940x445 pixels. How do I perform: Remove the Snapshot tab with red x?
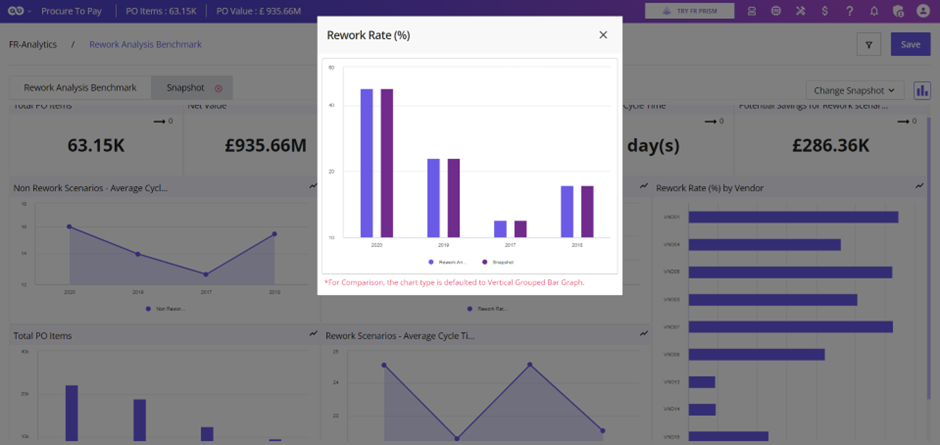[218, 88]
